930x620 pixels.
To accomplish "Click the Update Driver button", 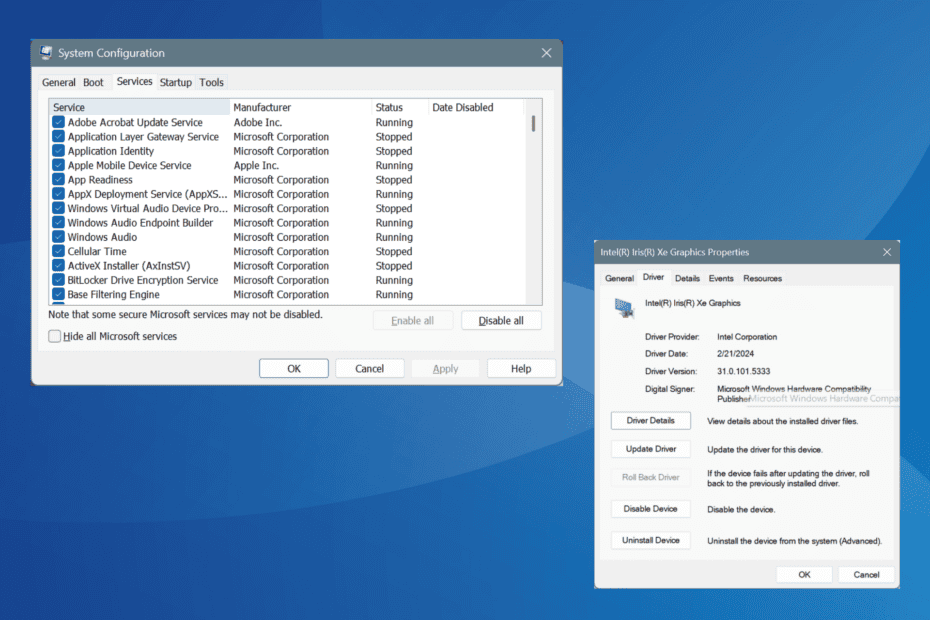I will [x=651, y=449].
